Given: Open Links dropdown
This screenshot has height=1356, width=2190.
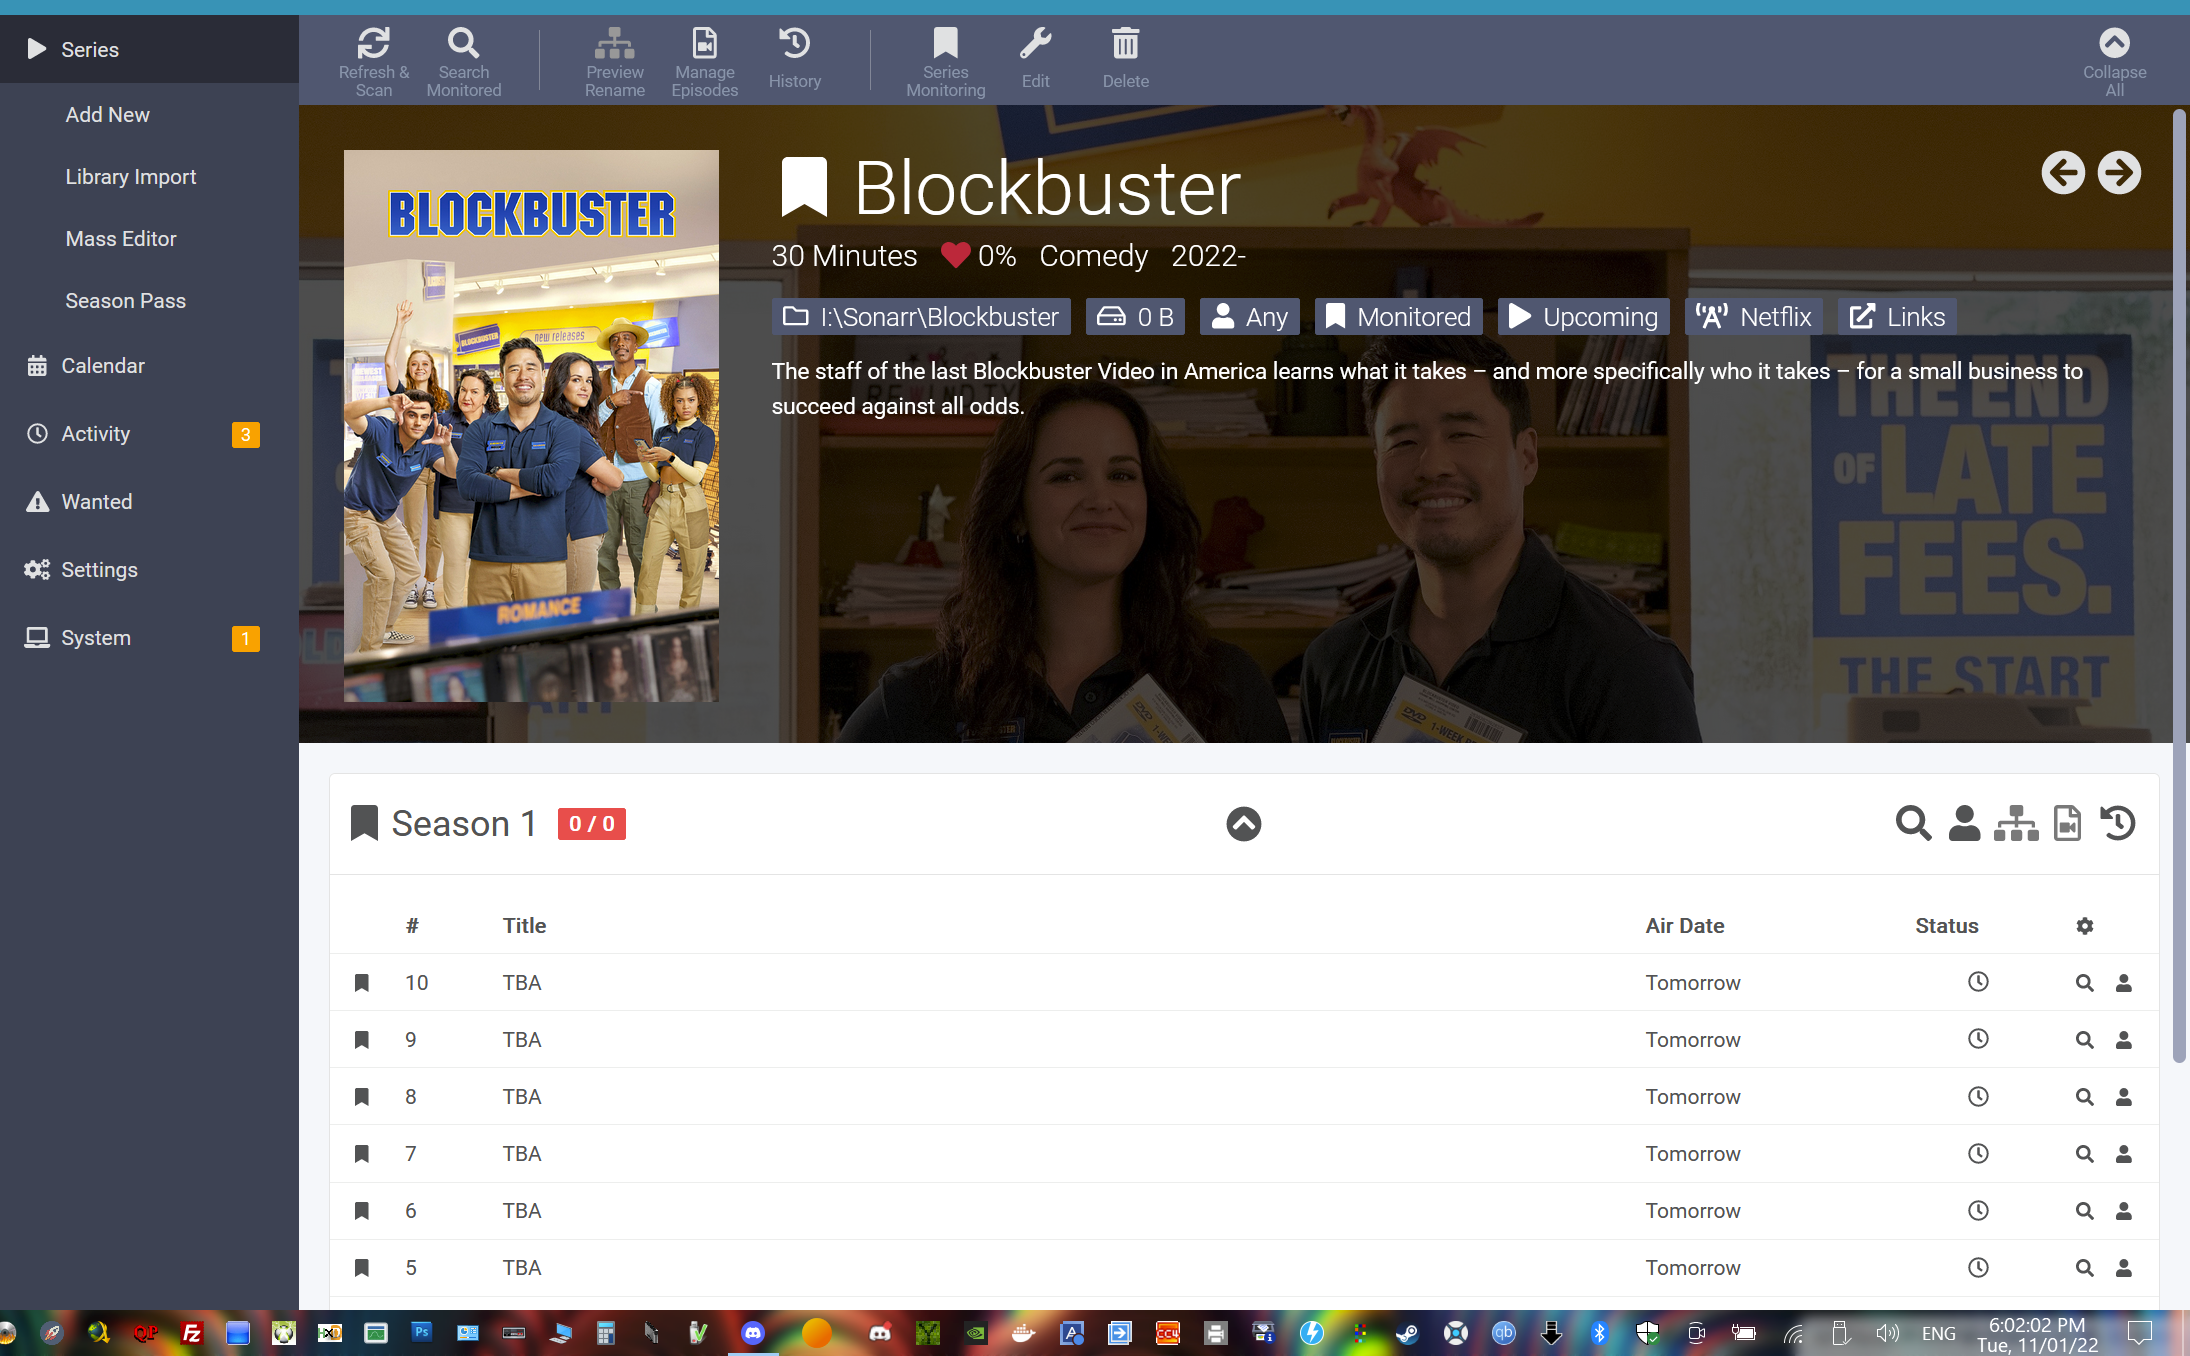Looking at the screenshot, I should click(x=1897, y=317).
